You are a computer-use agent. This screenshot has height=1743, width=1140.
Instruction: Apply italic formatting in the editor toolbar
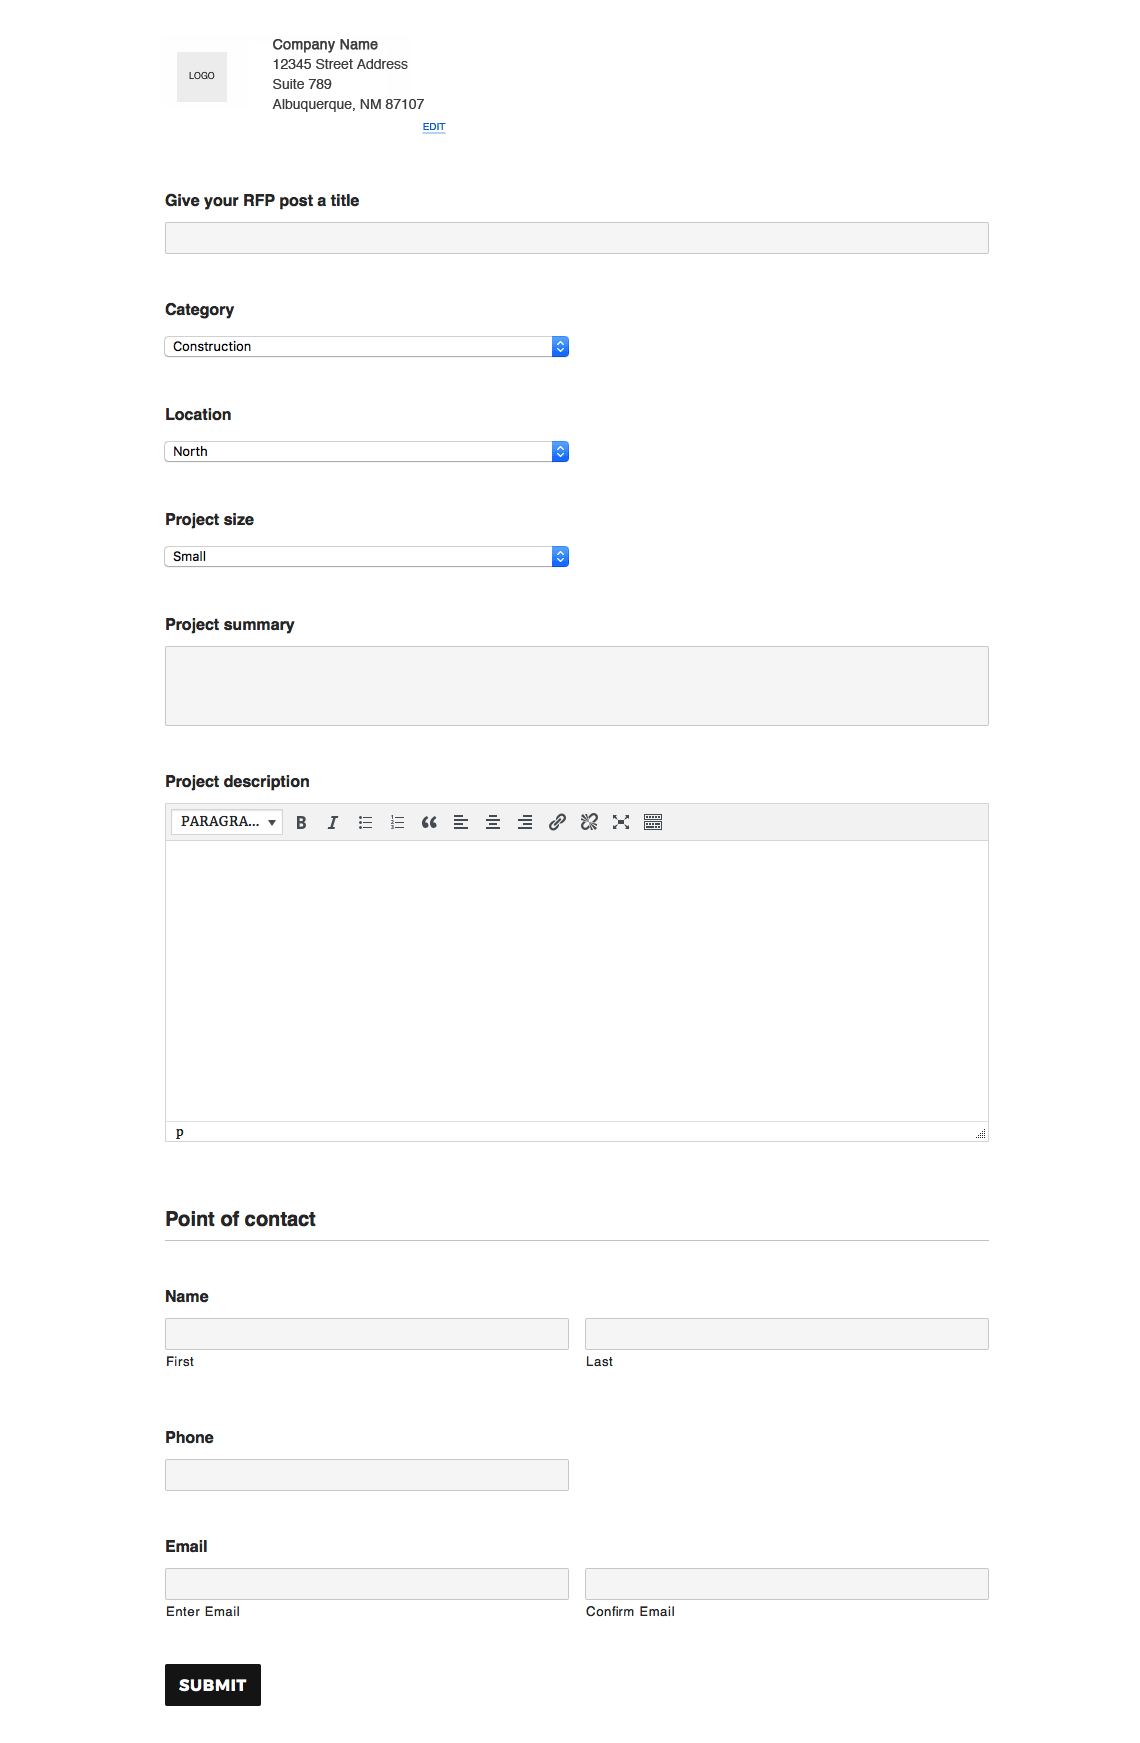333,822
